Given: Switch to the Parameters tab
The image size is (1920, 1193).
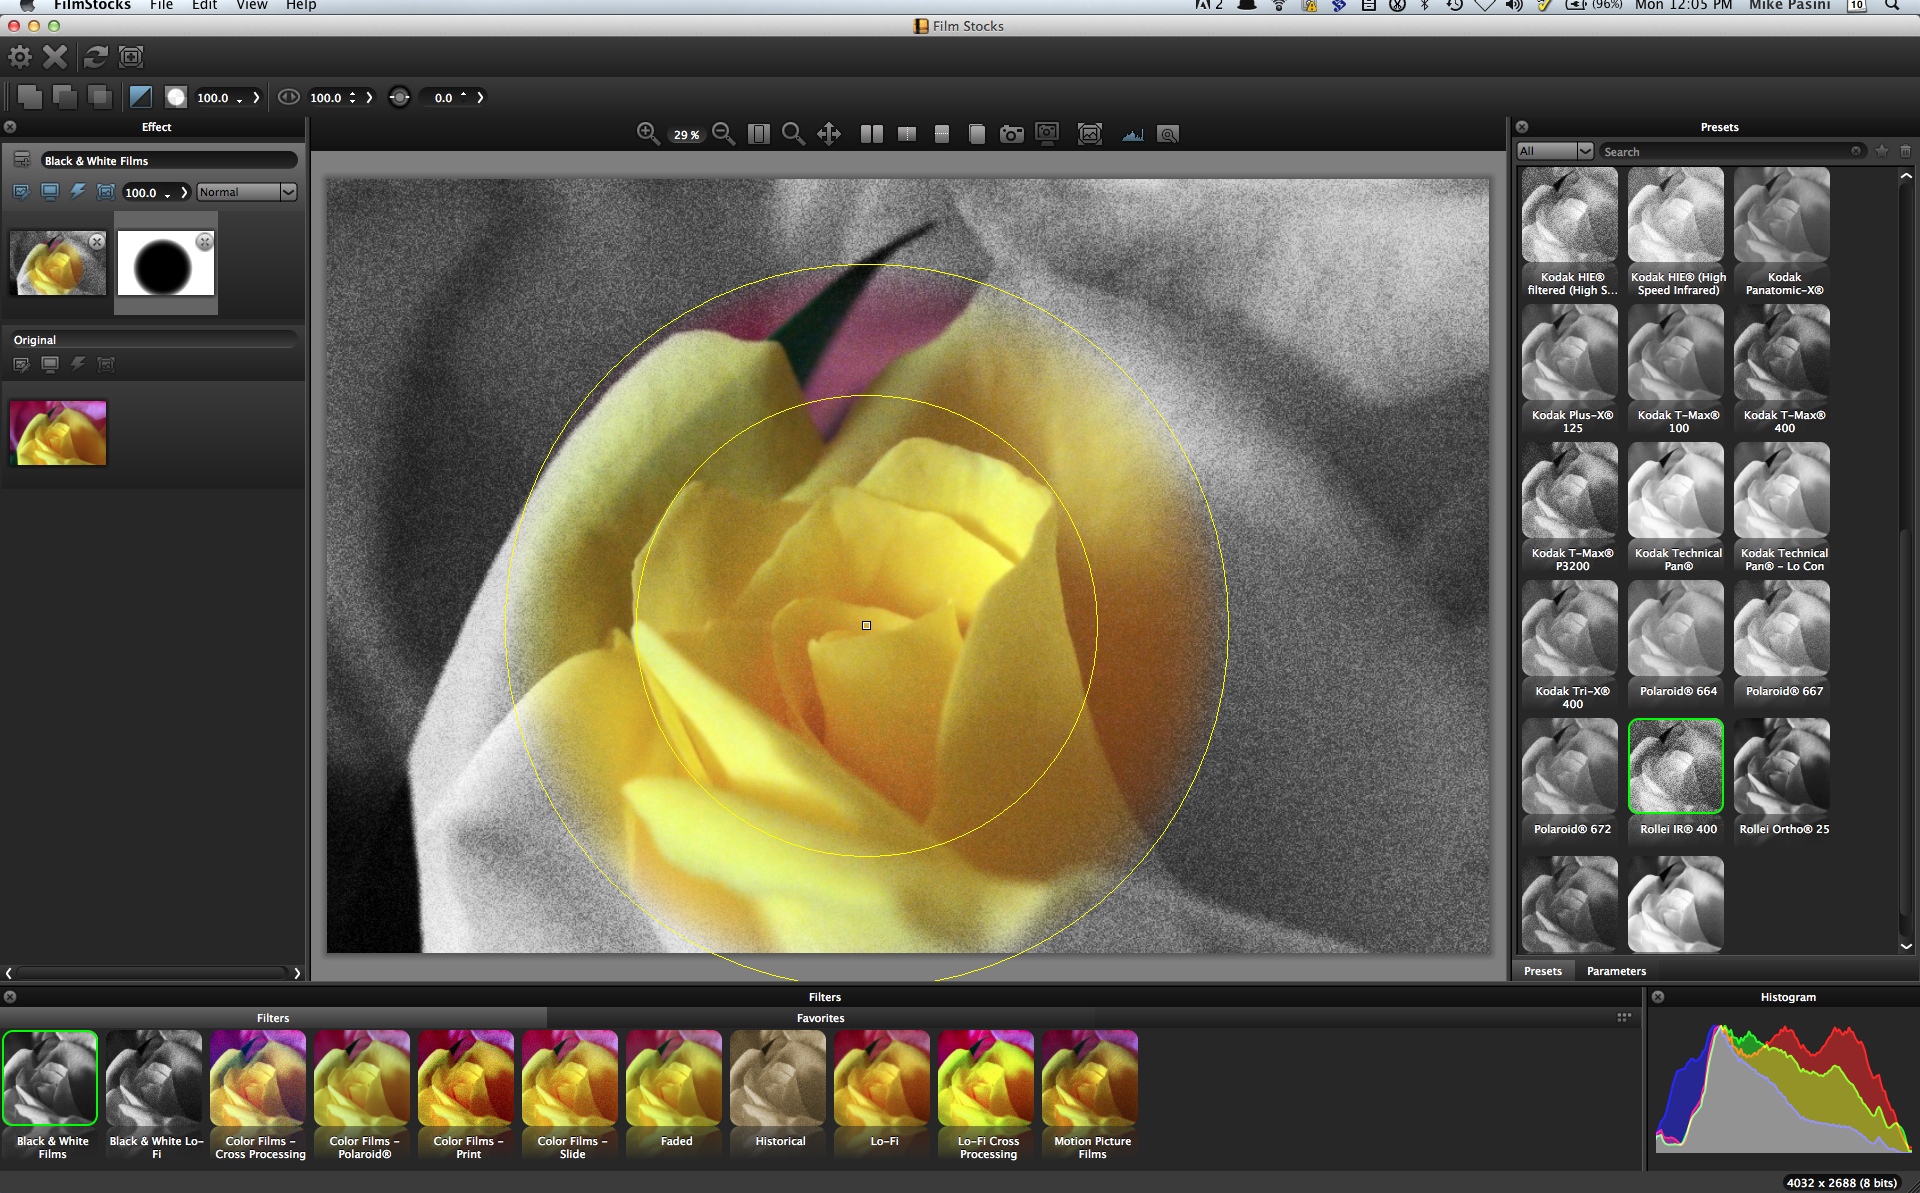Looking at the screenshot, I should 1615,971.
